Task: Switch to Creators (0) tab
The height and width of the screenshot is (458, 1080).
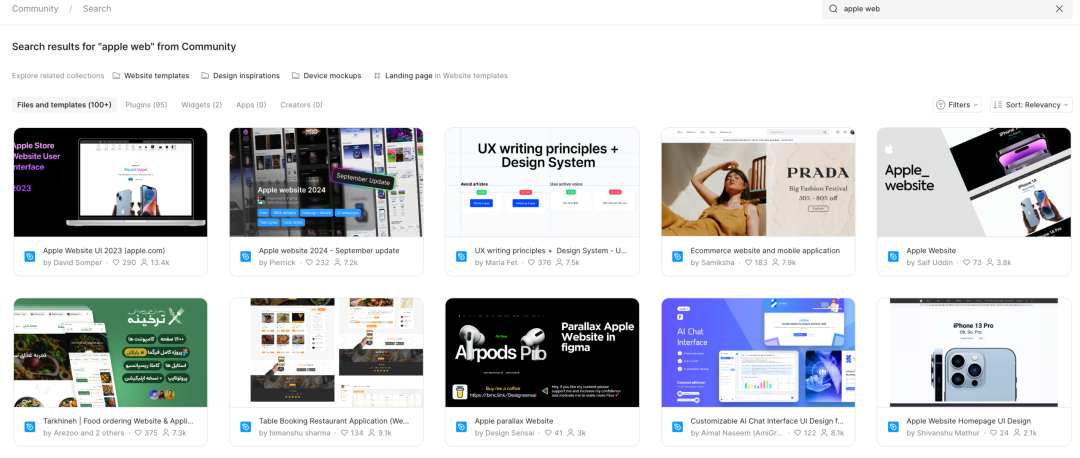Action: pyautogui.click(x=301, y=105)
